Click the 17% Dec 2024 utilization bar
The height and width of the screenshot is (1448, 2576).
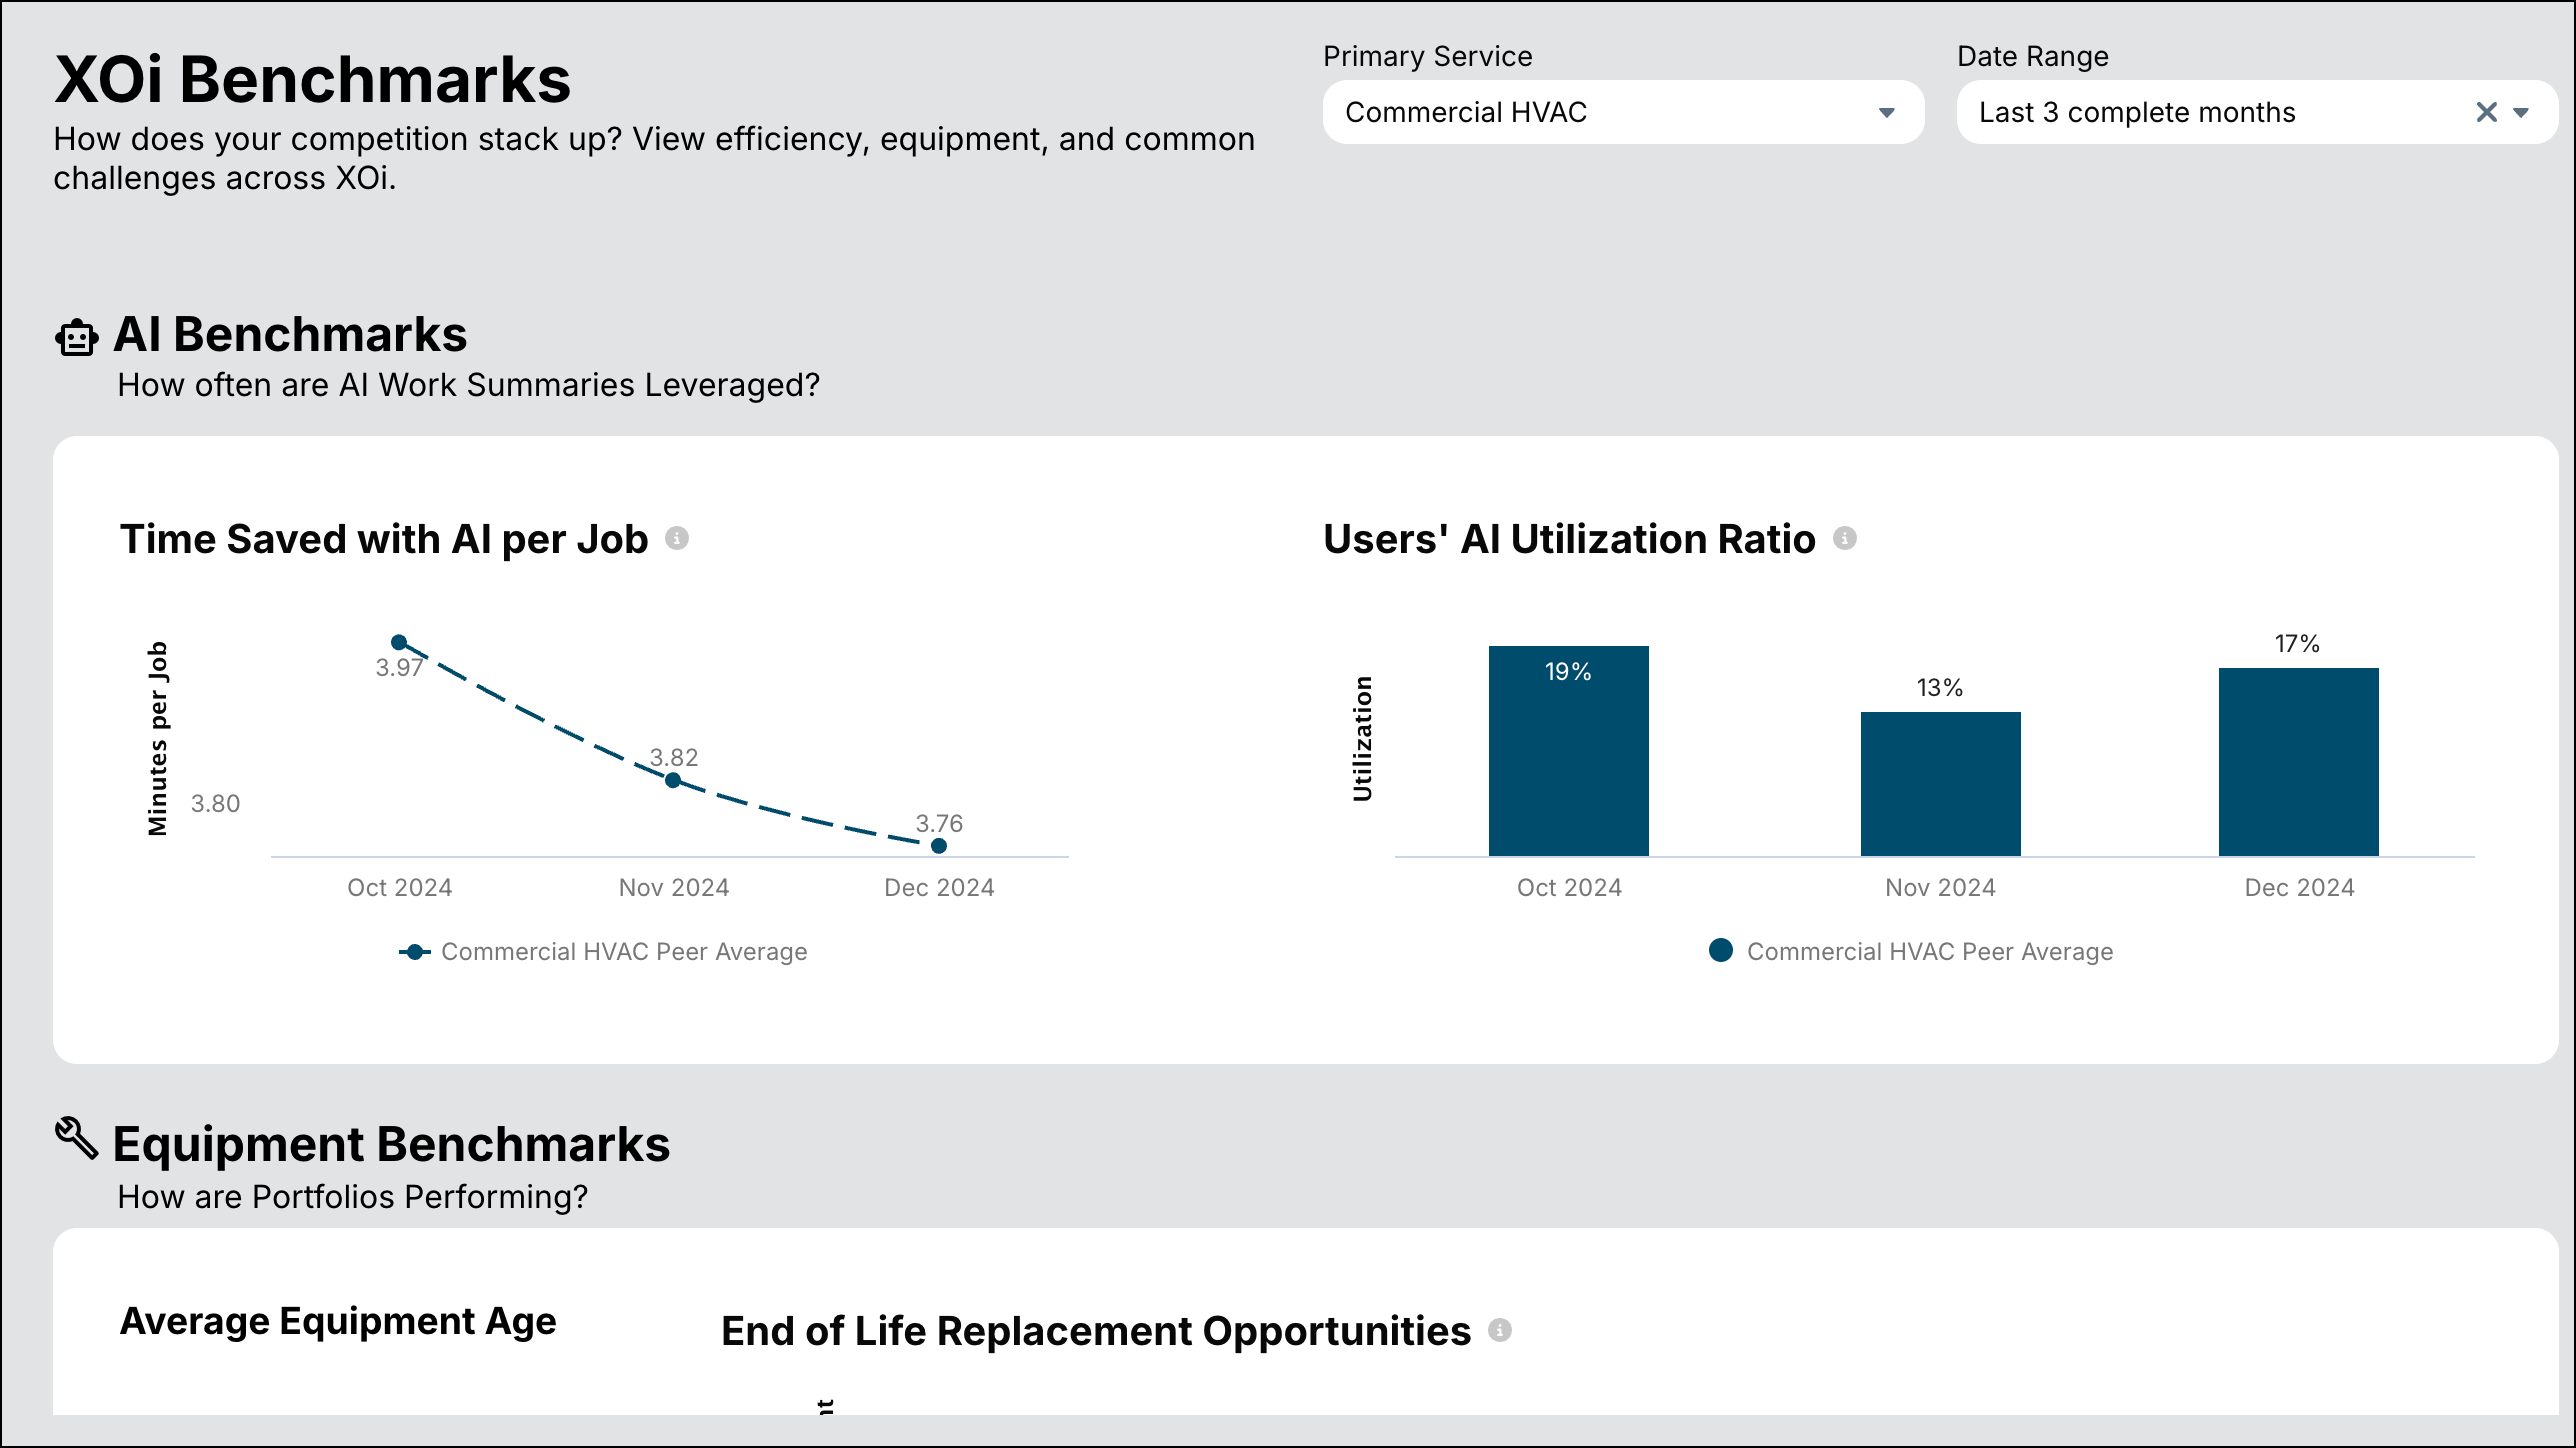click(x=2298, y=761)
